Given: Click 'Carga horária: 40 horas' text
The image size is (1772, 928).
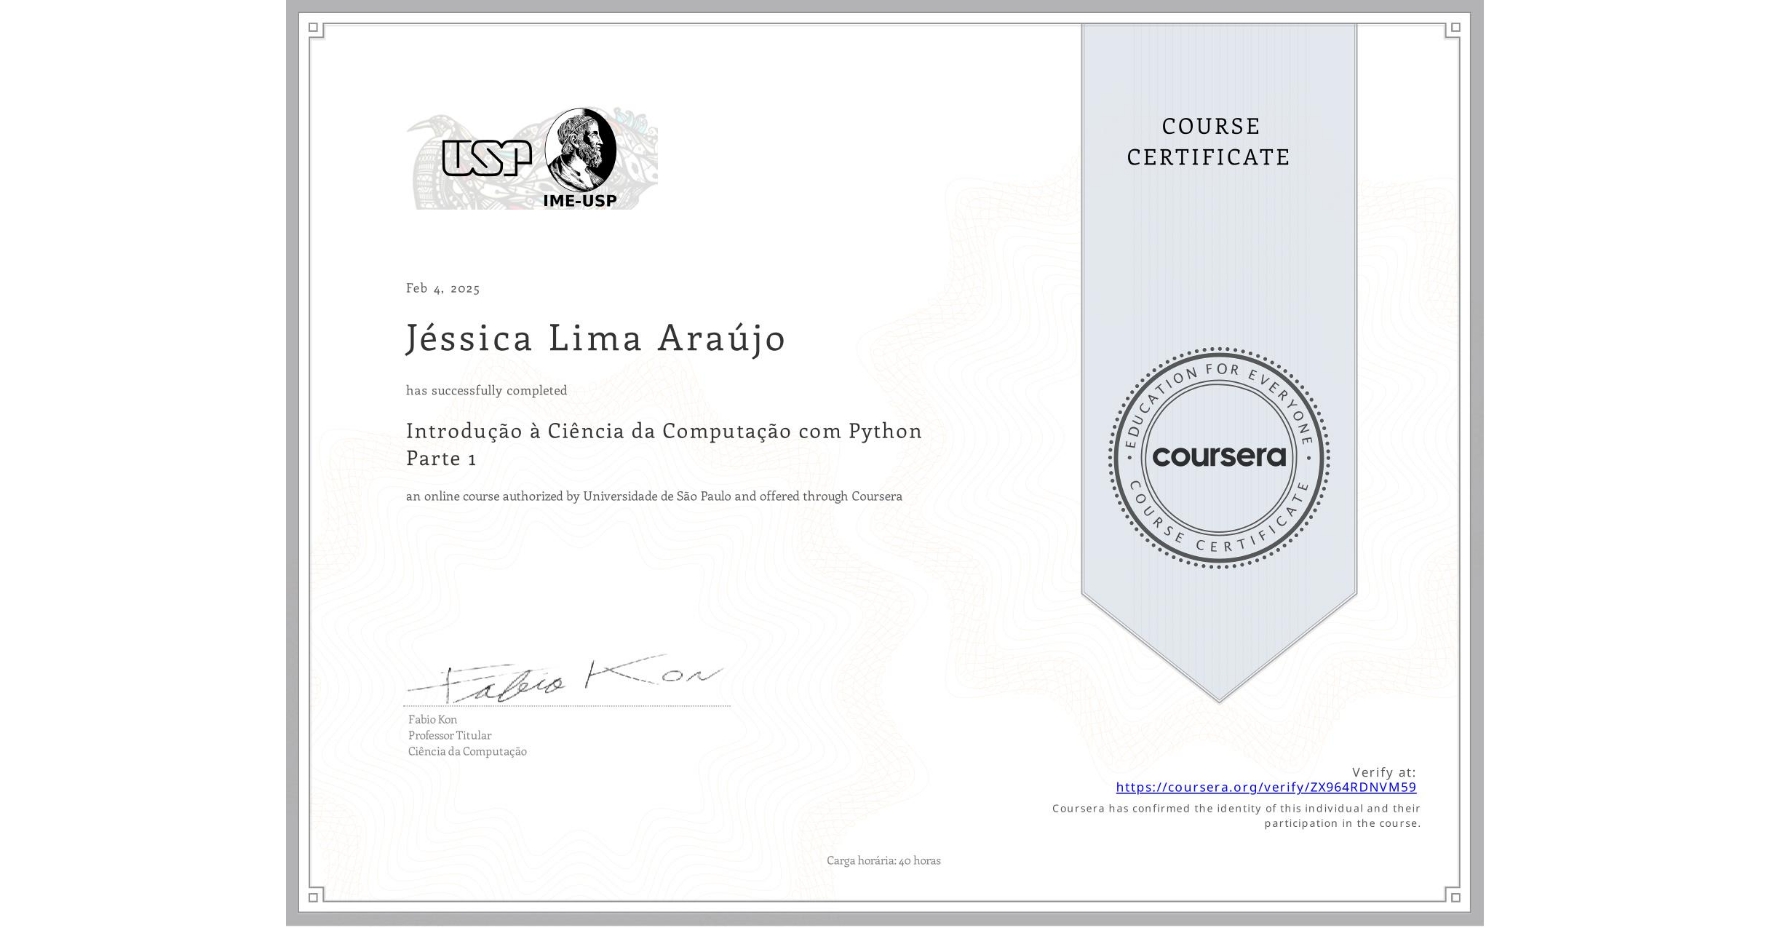Looking at the screenshot, I should point(883,861).
